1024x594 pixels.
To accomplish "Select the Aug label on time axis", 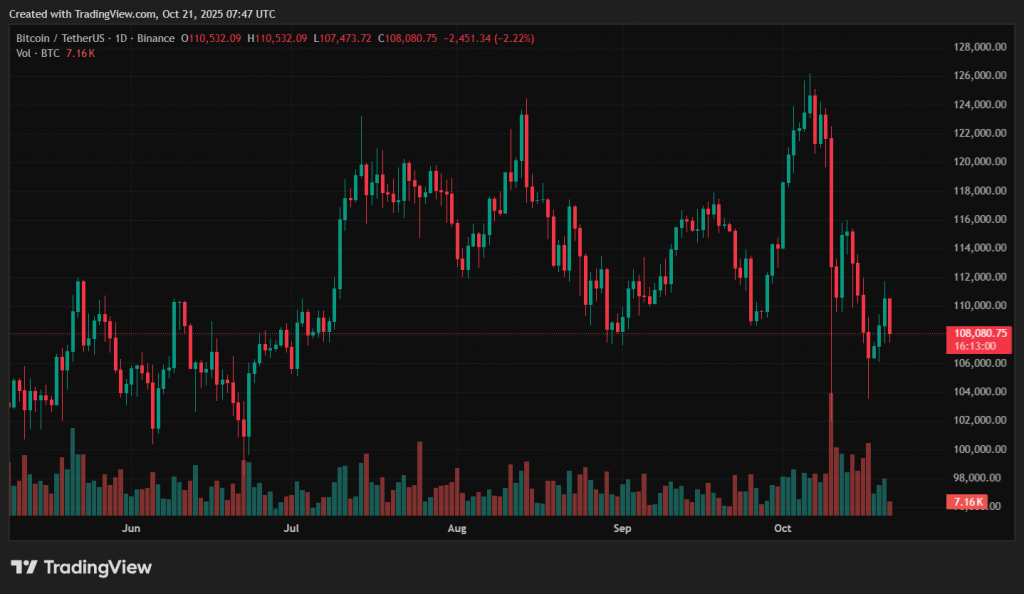I will coord(457,527).
